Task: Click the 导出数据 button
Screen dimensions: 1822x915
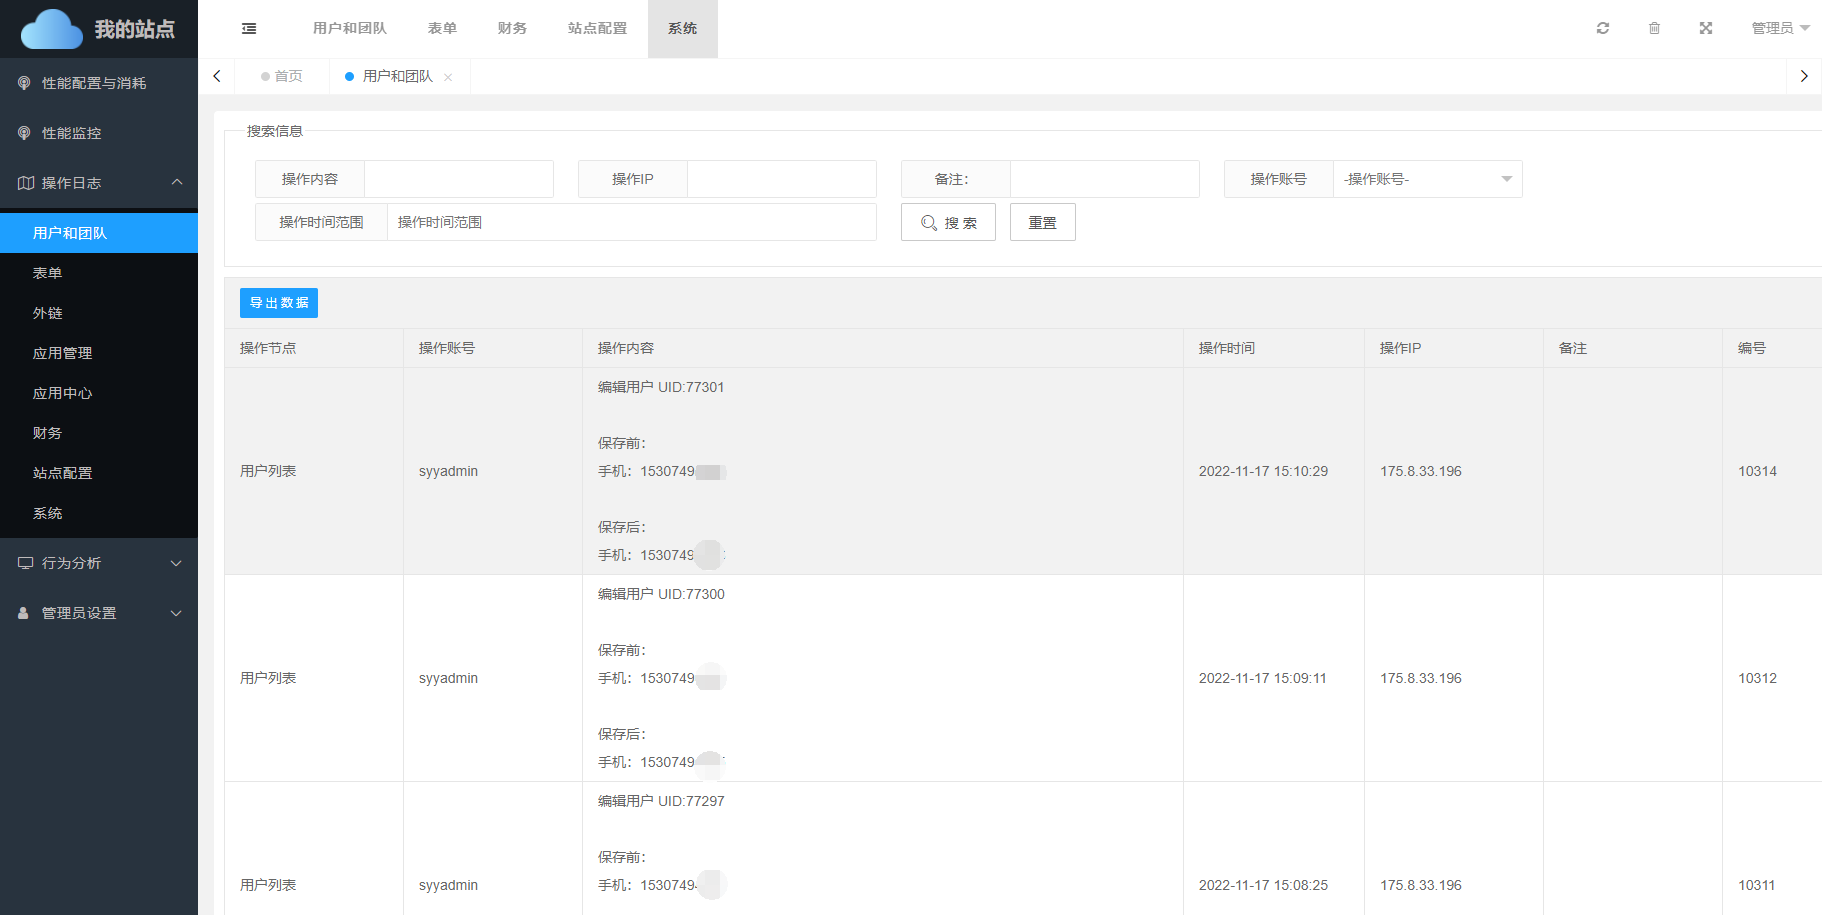Action: 279,303
